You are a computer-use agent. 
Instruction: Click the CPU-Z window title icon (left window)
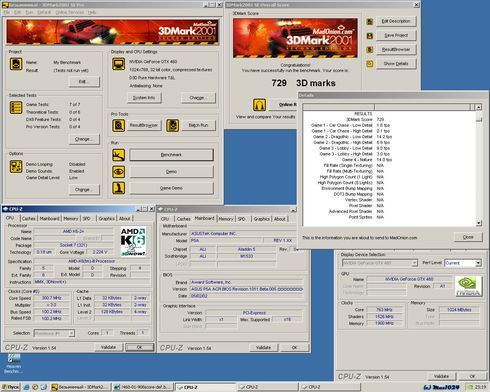pos(5,209)
